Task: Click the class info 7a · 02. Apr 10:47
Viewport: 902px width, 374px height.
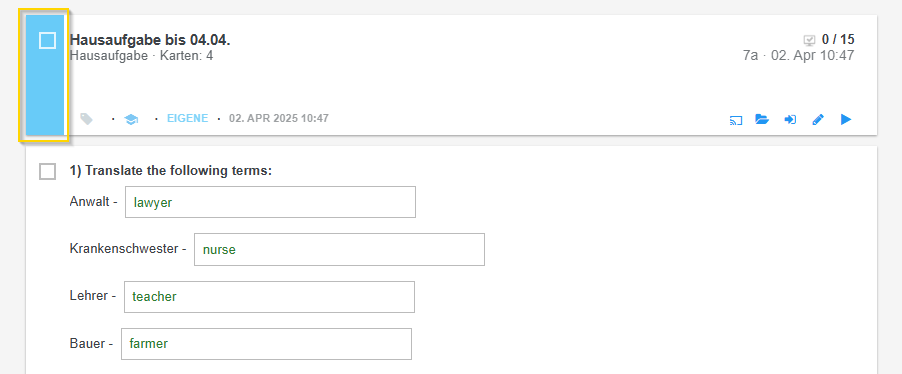Action: (x=798, y=56)
